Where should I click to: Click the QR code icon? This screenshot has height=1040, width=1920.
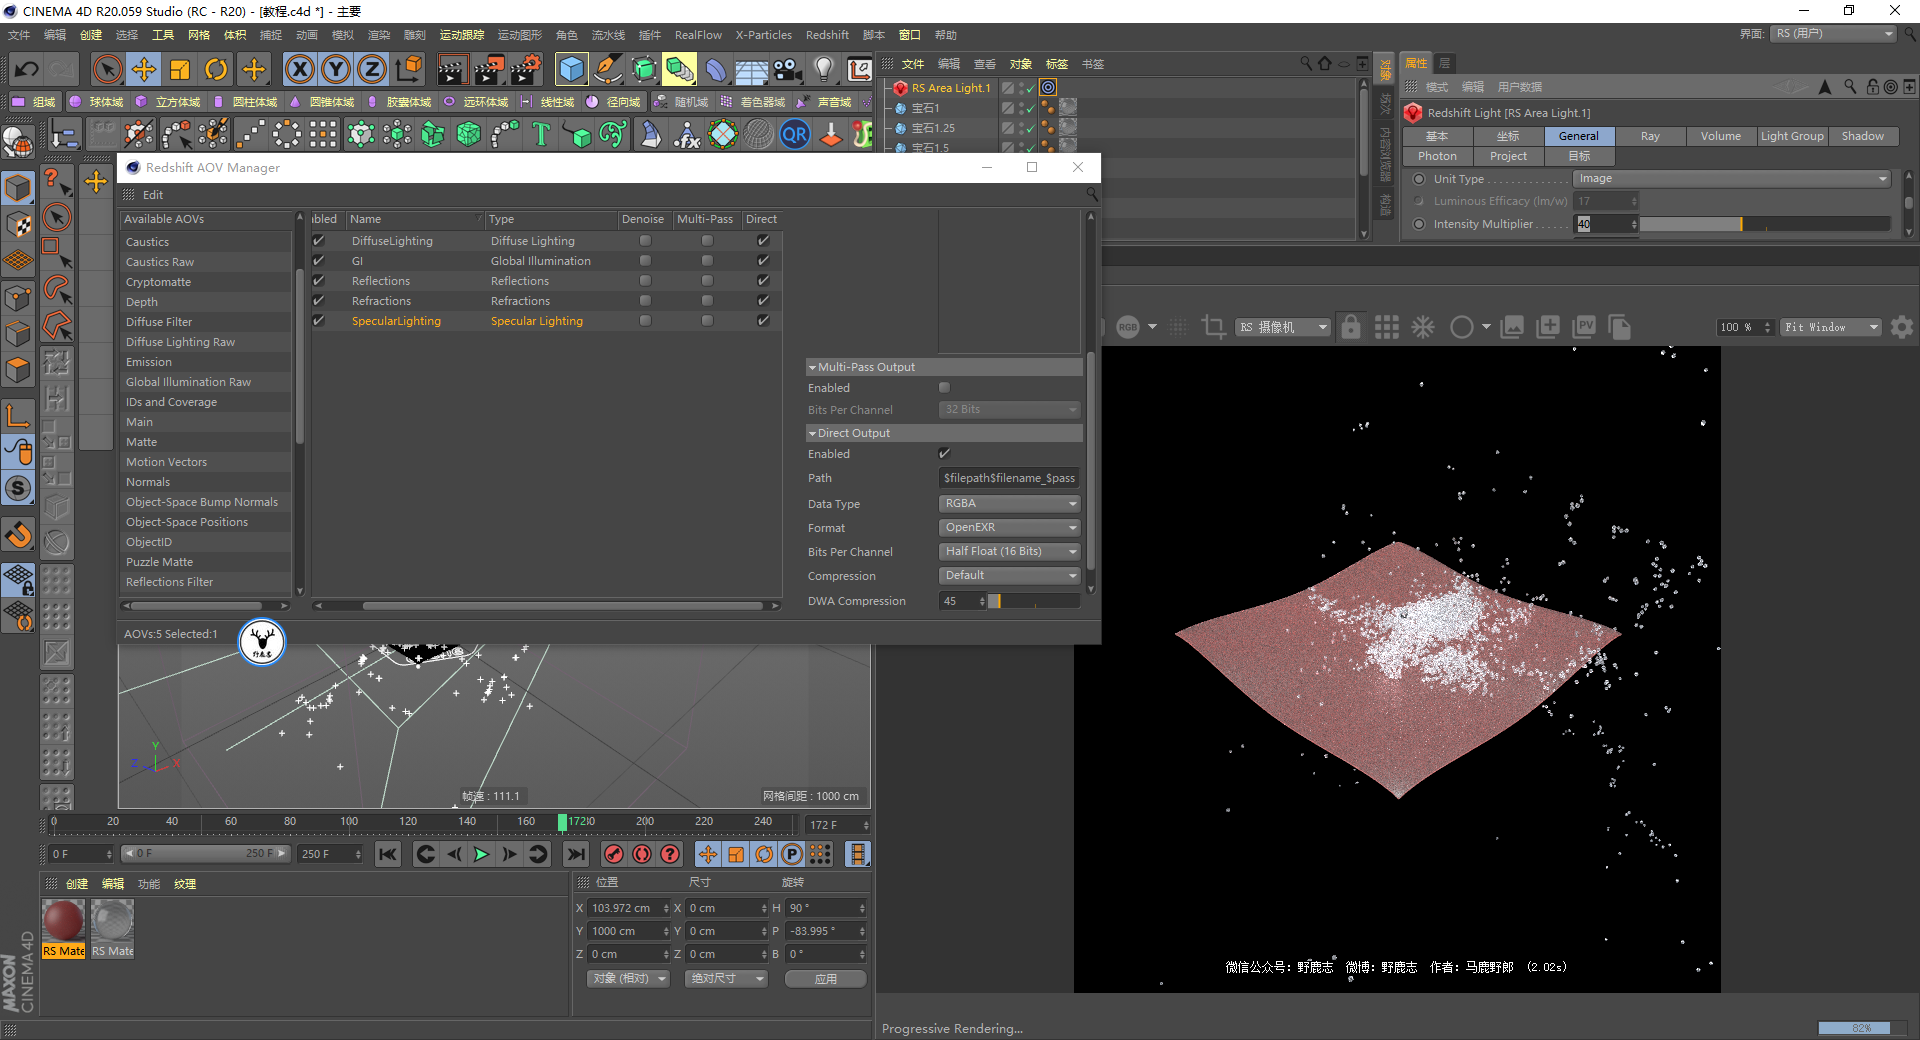795,134
